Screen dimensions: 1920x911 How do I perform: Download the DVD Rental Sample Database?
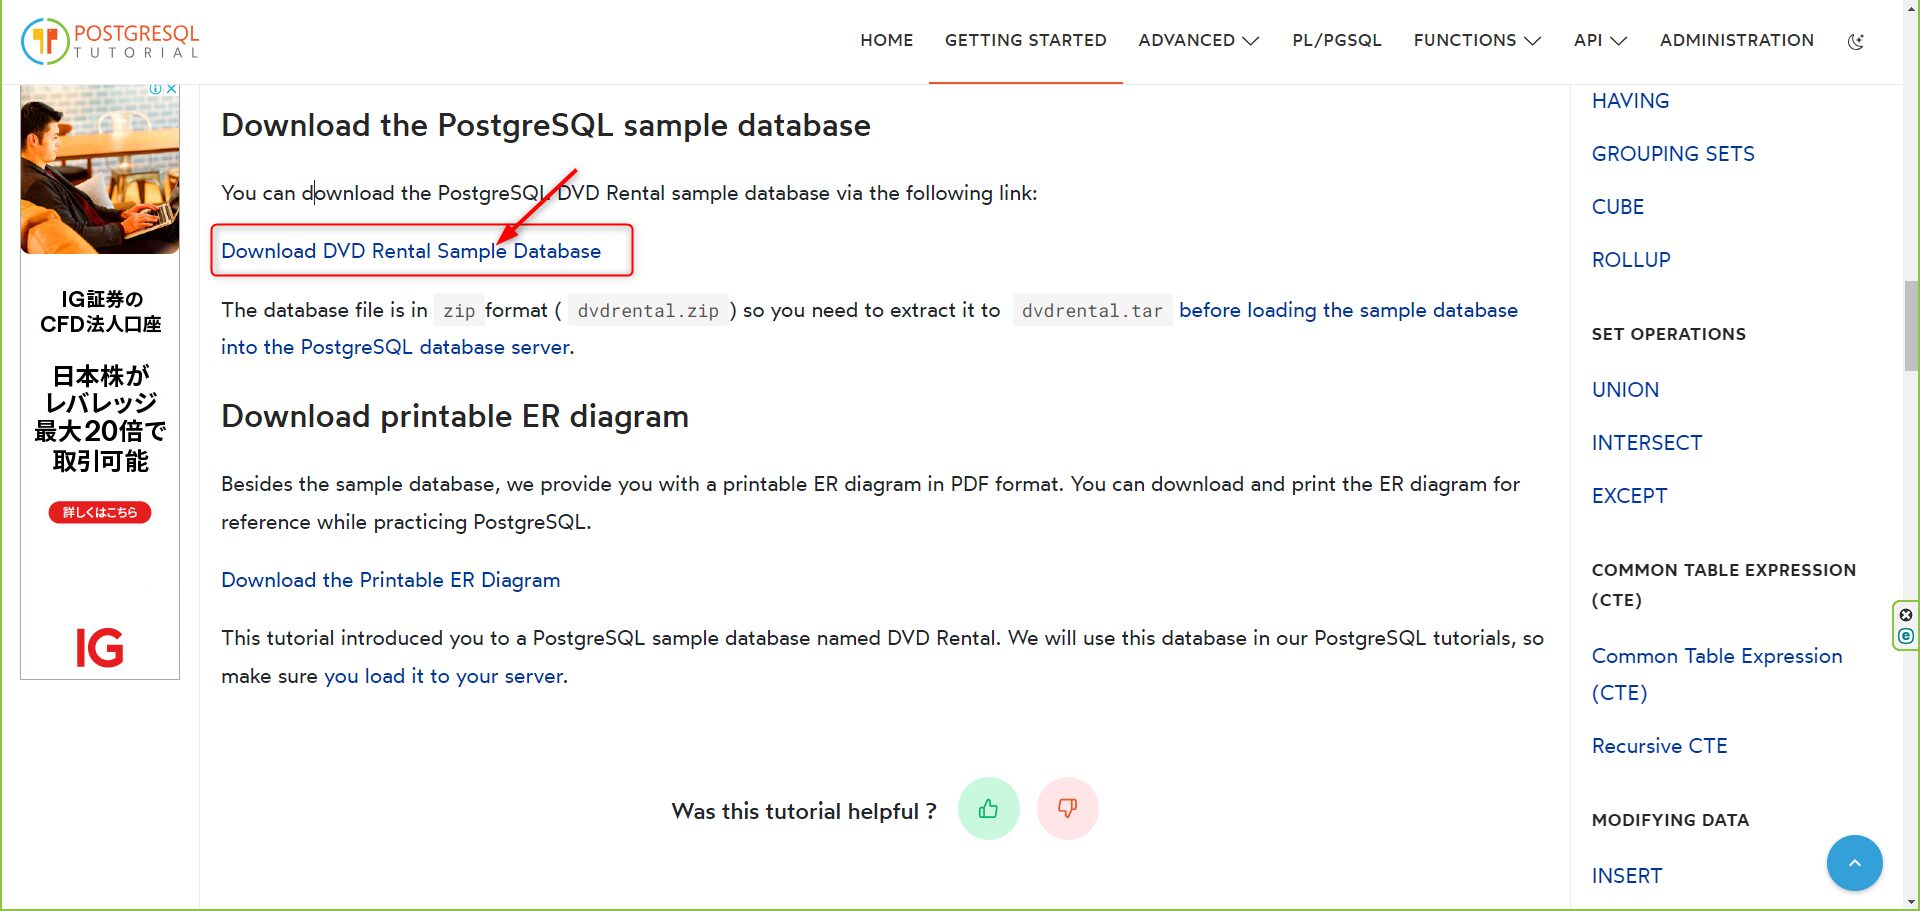[411, 251]
